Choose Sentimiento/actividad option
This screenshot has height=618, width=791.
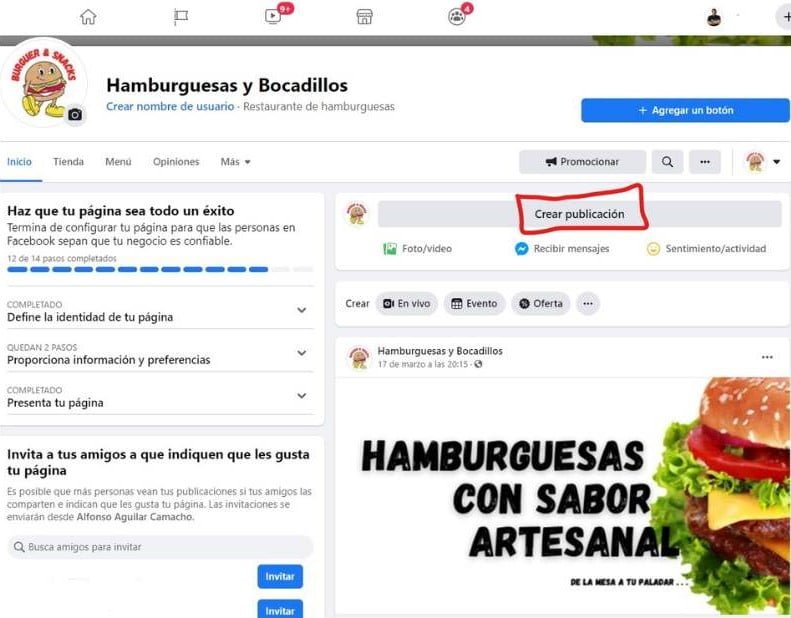pos(706,249)
